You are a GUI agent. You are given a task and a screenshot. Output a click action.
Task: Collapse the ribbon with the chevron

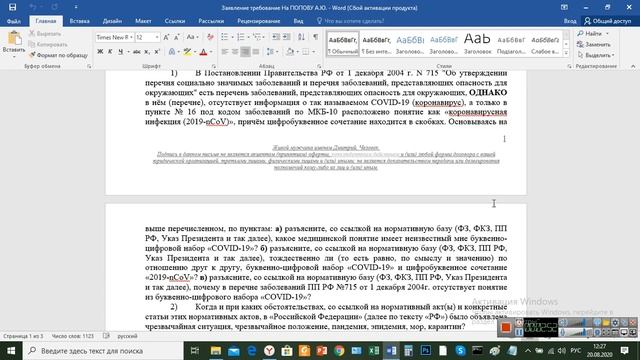[633, 66]
